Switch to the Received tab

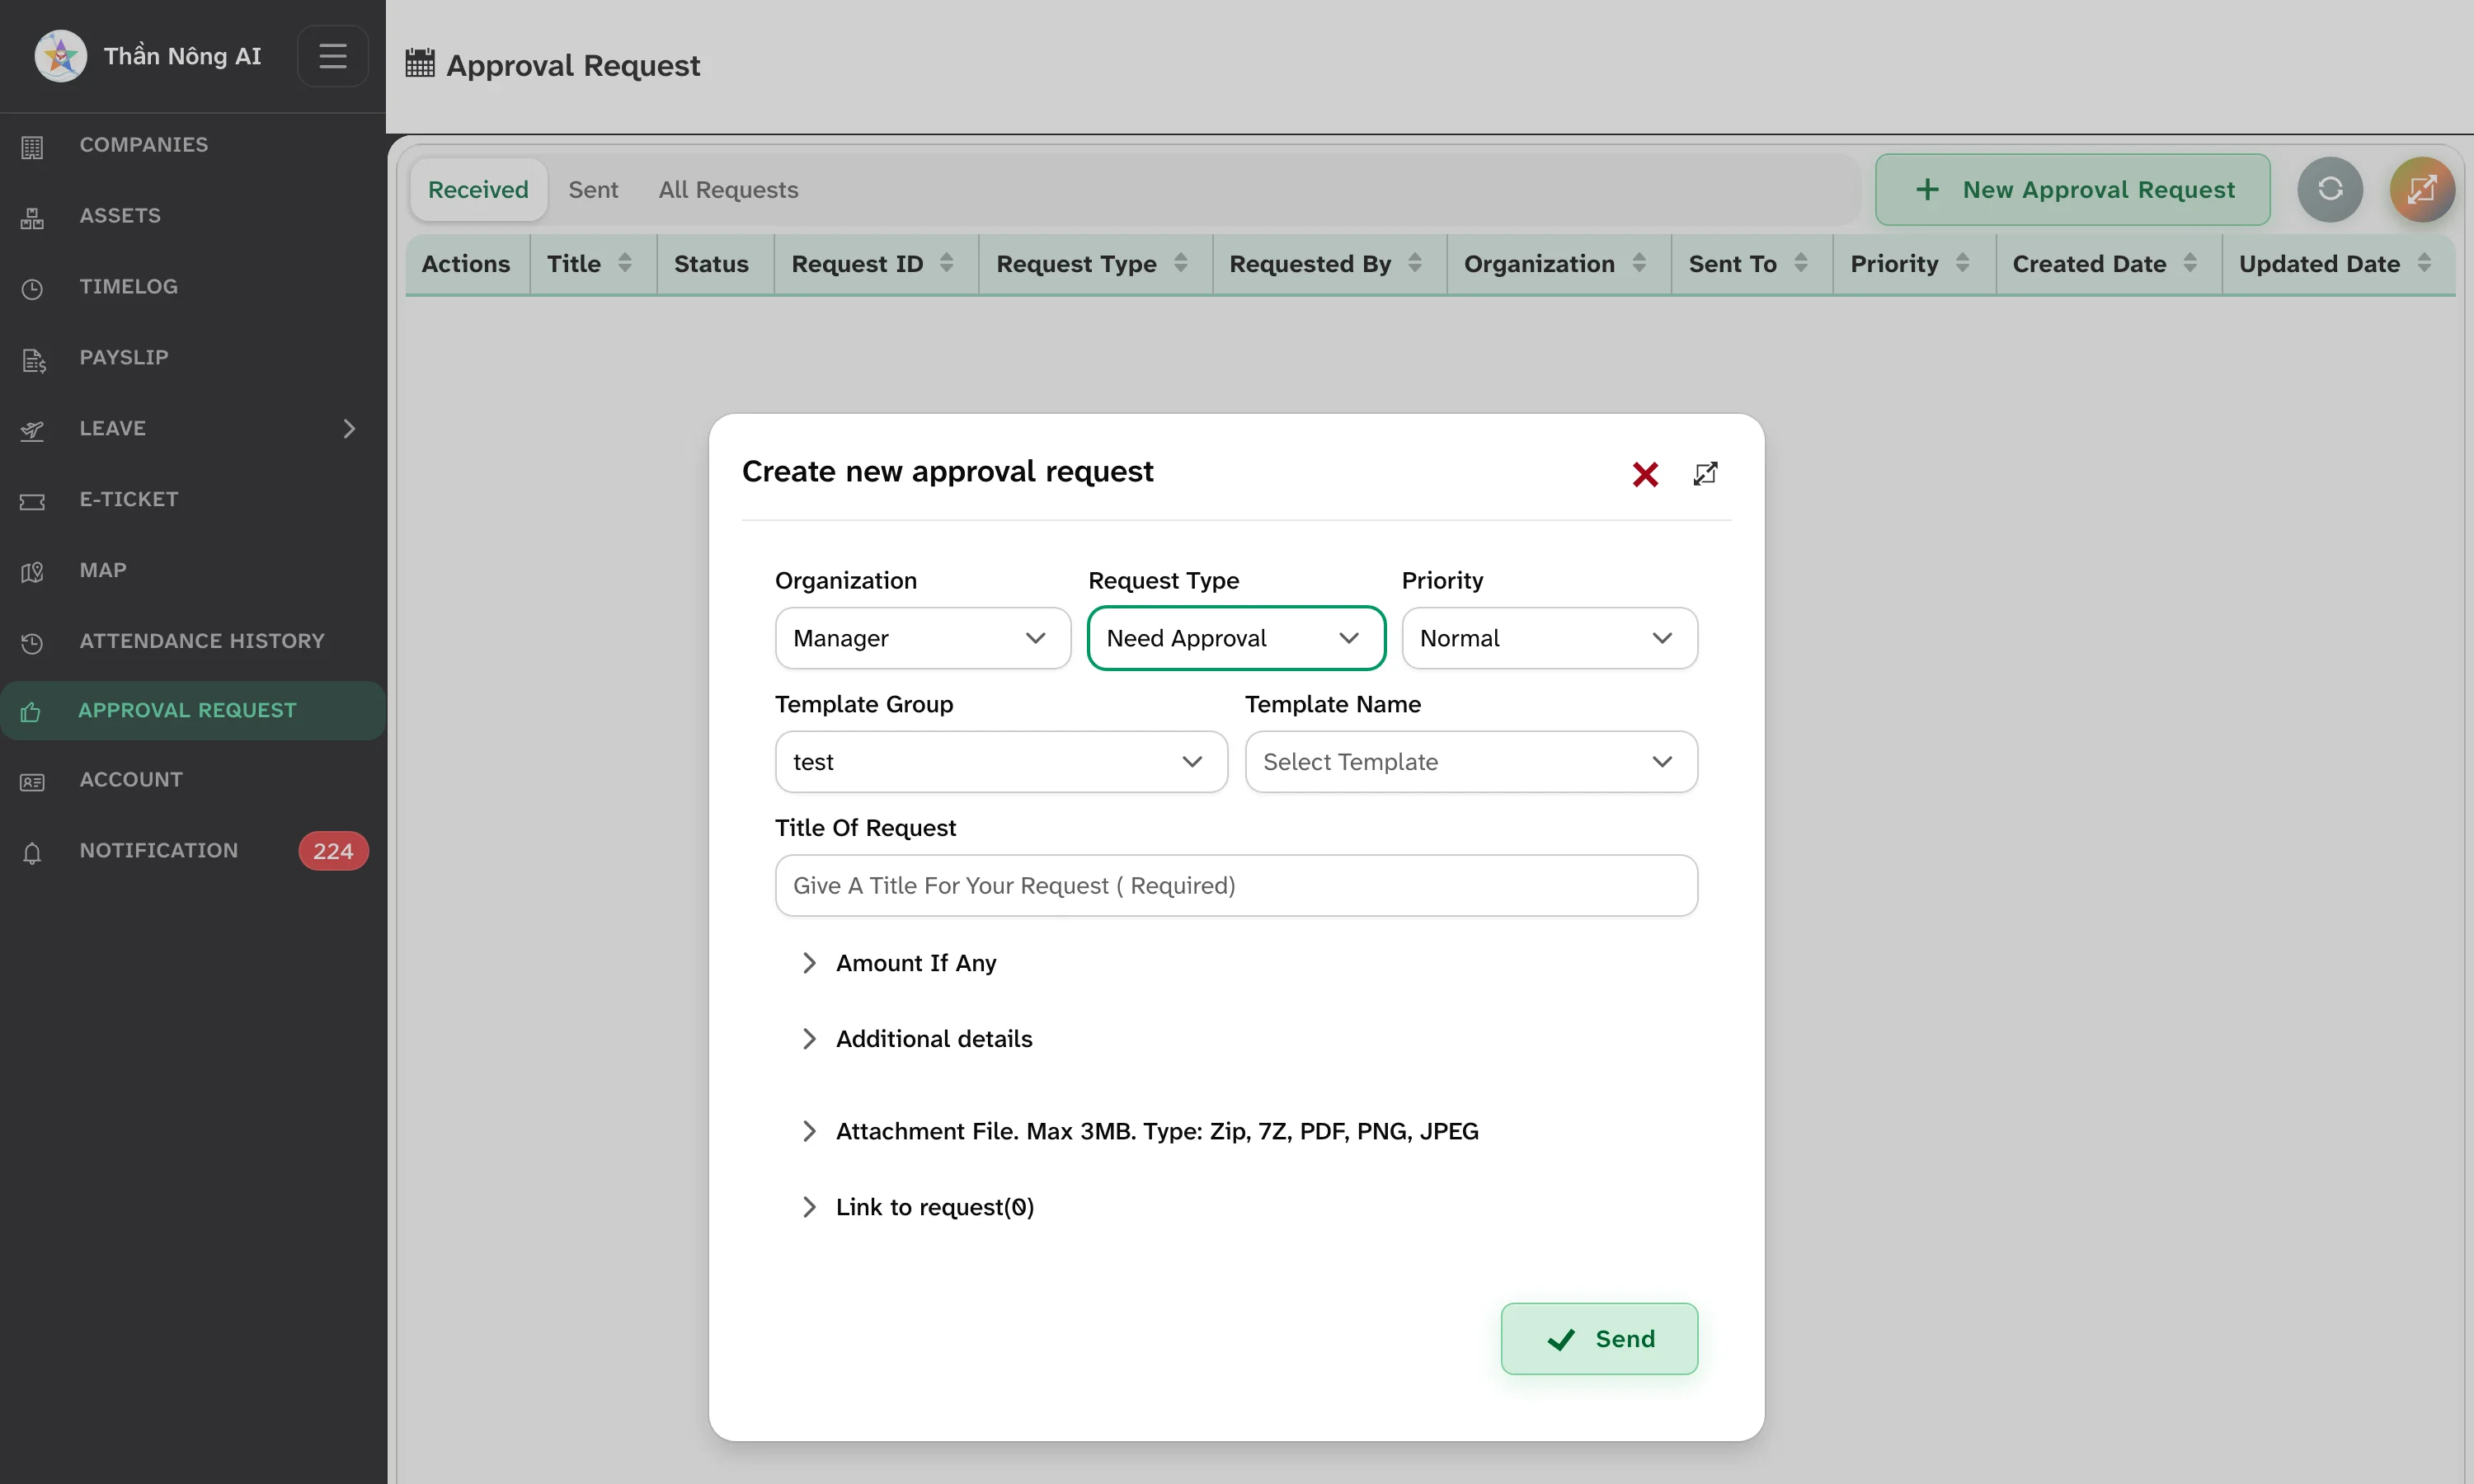point(478,189)
